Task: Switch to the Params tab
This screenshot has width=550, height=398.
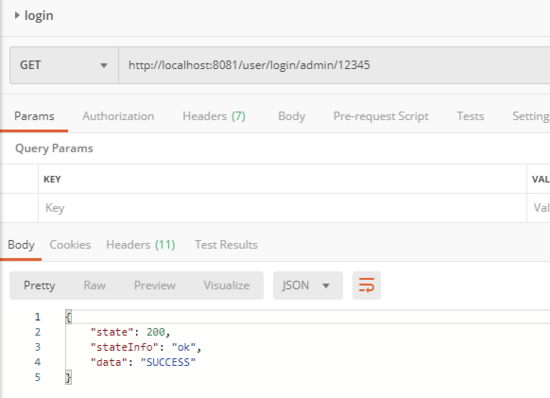Action: pos(34,116)
